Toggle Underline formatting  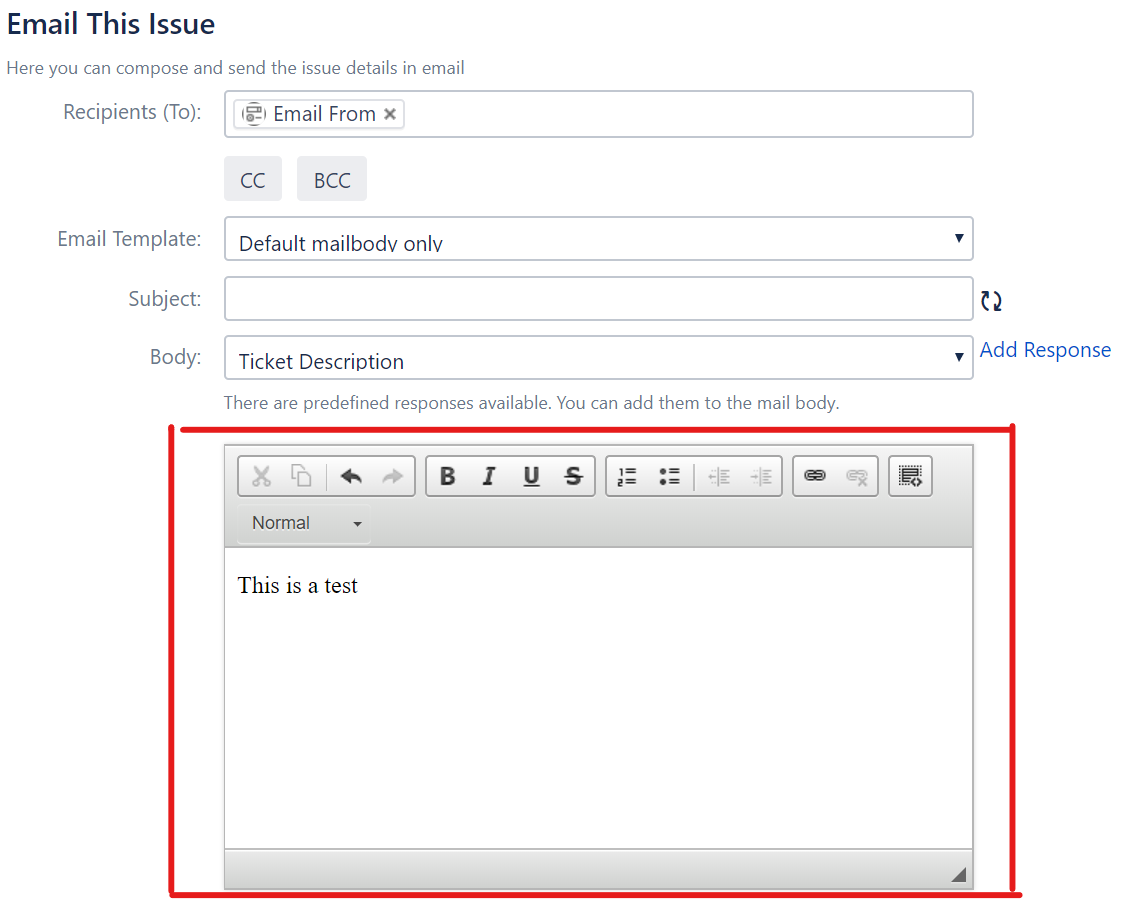coord(532,476)
